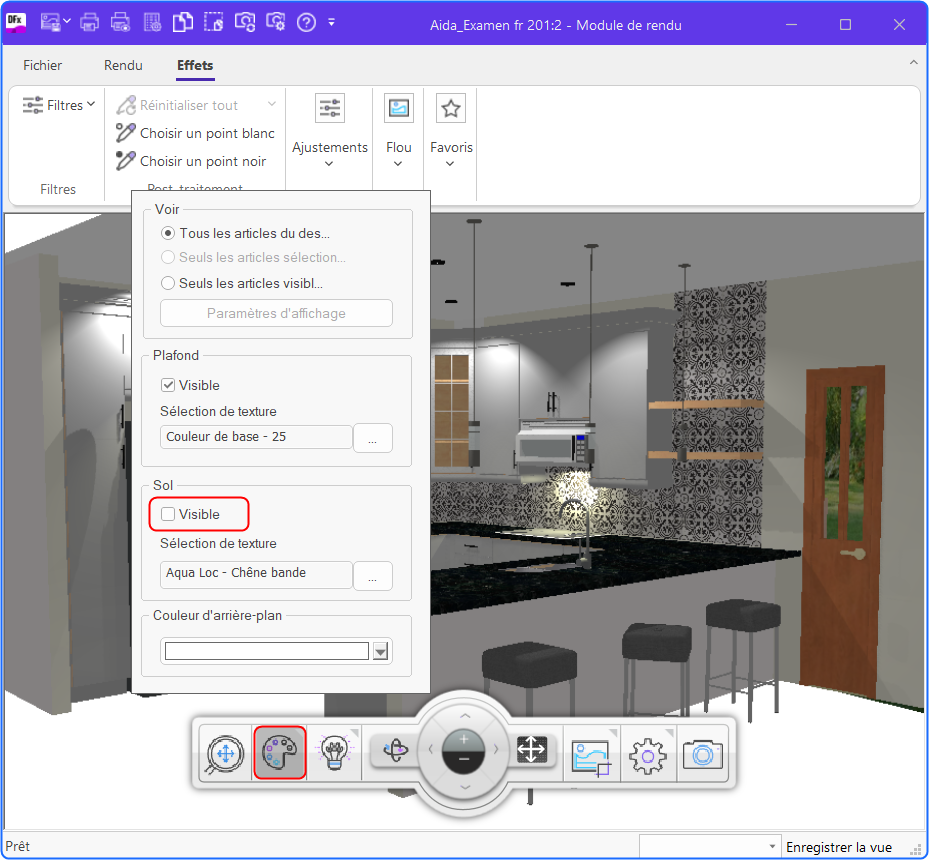The image size is (929, 860).
Task: Click Enregistrer la vue in status bar
Action: [x=838, y=848]
